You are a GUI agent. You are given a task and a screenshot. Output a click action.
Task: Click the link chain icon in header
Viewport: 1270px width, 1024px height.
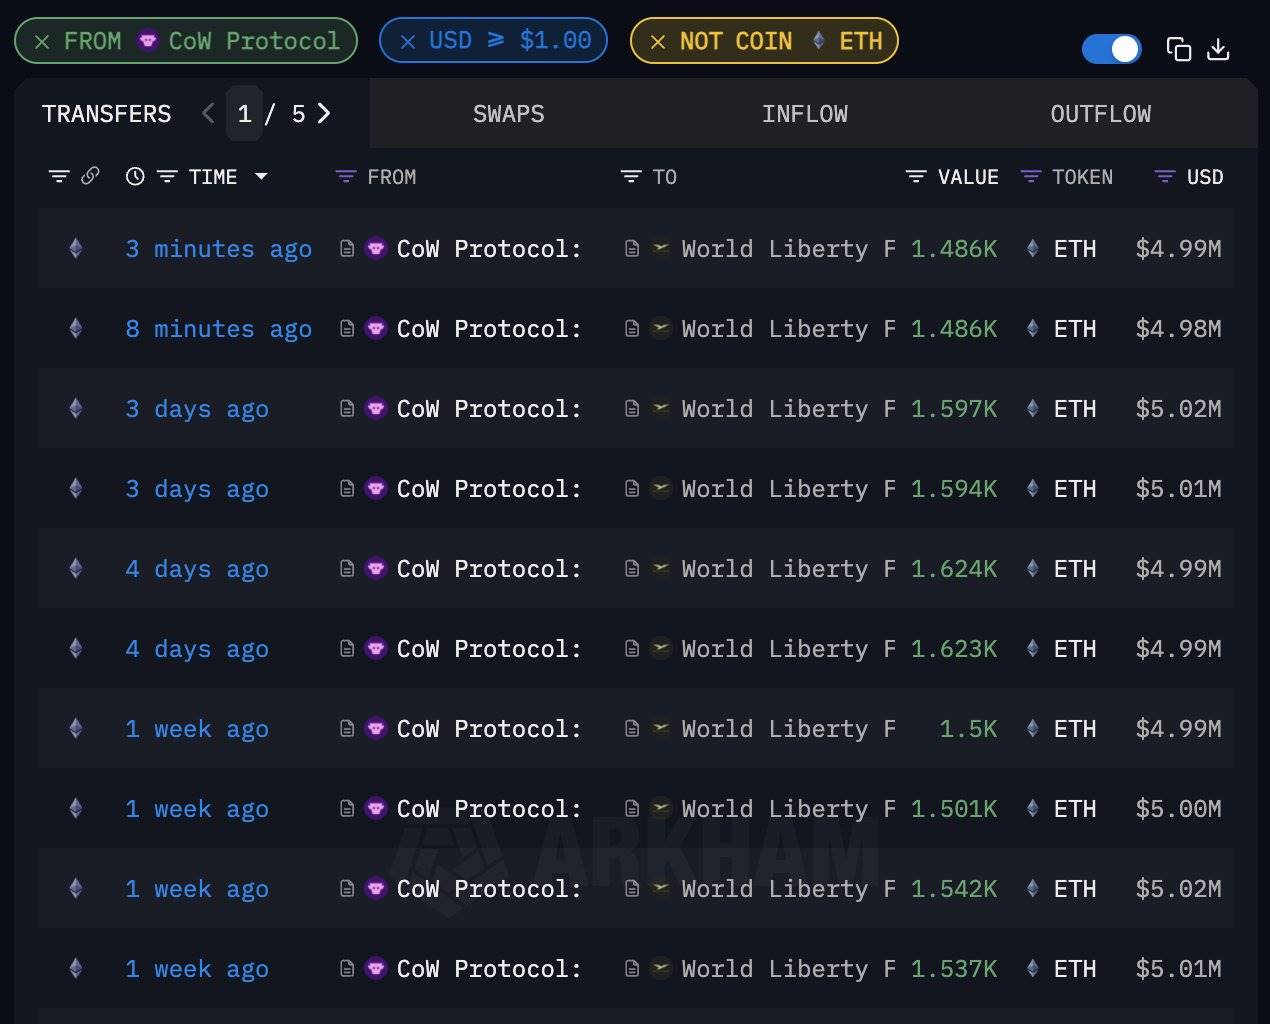pos(90,176)
